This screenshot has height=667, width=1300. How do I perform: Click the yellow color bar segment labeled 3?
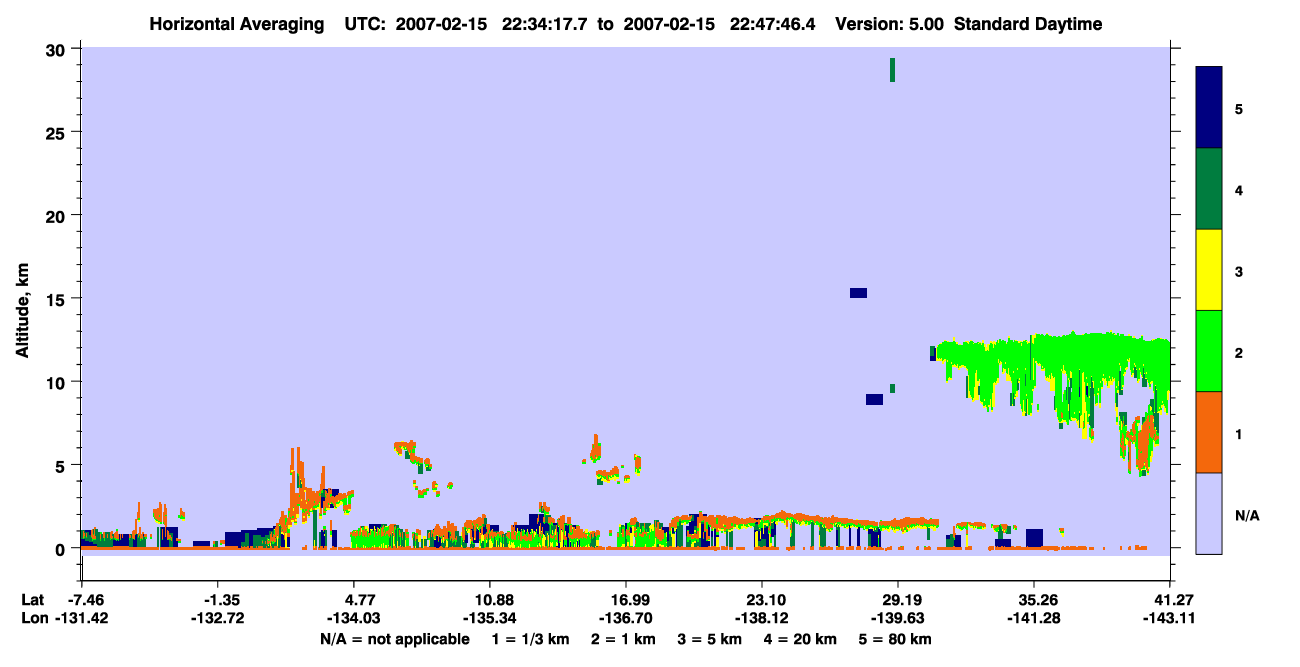pos(1209,270)
